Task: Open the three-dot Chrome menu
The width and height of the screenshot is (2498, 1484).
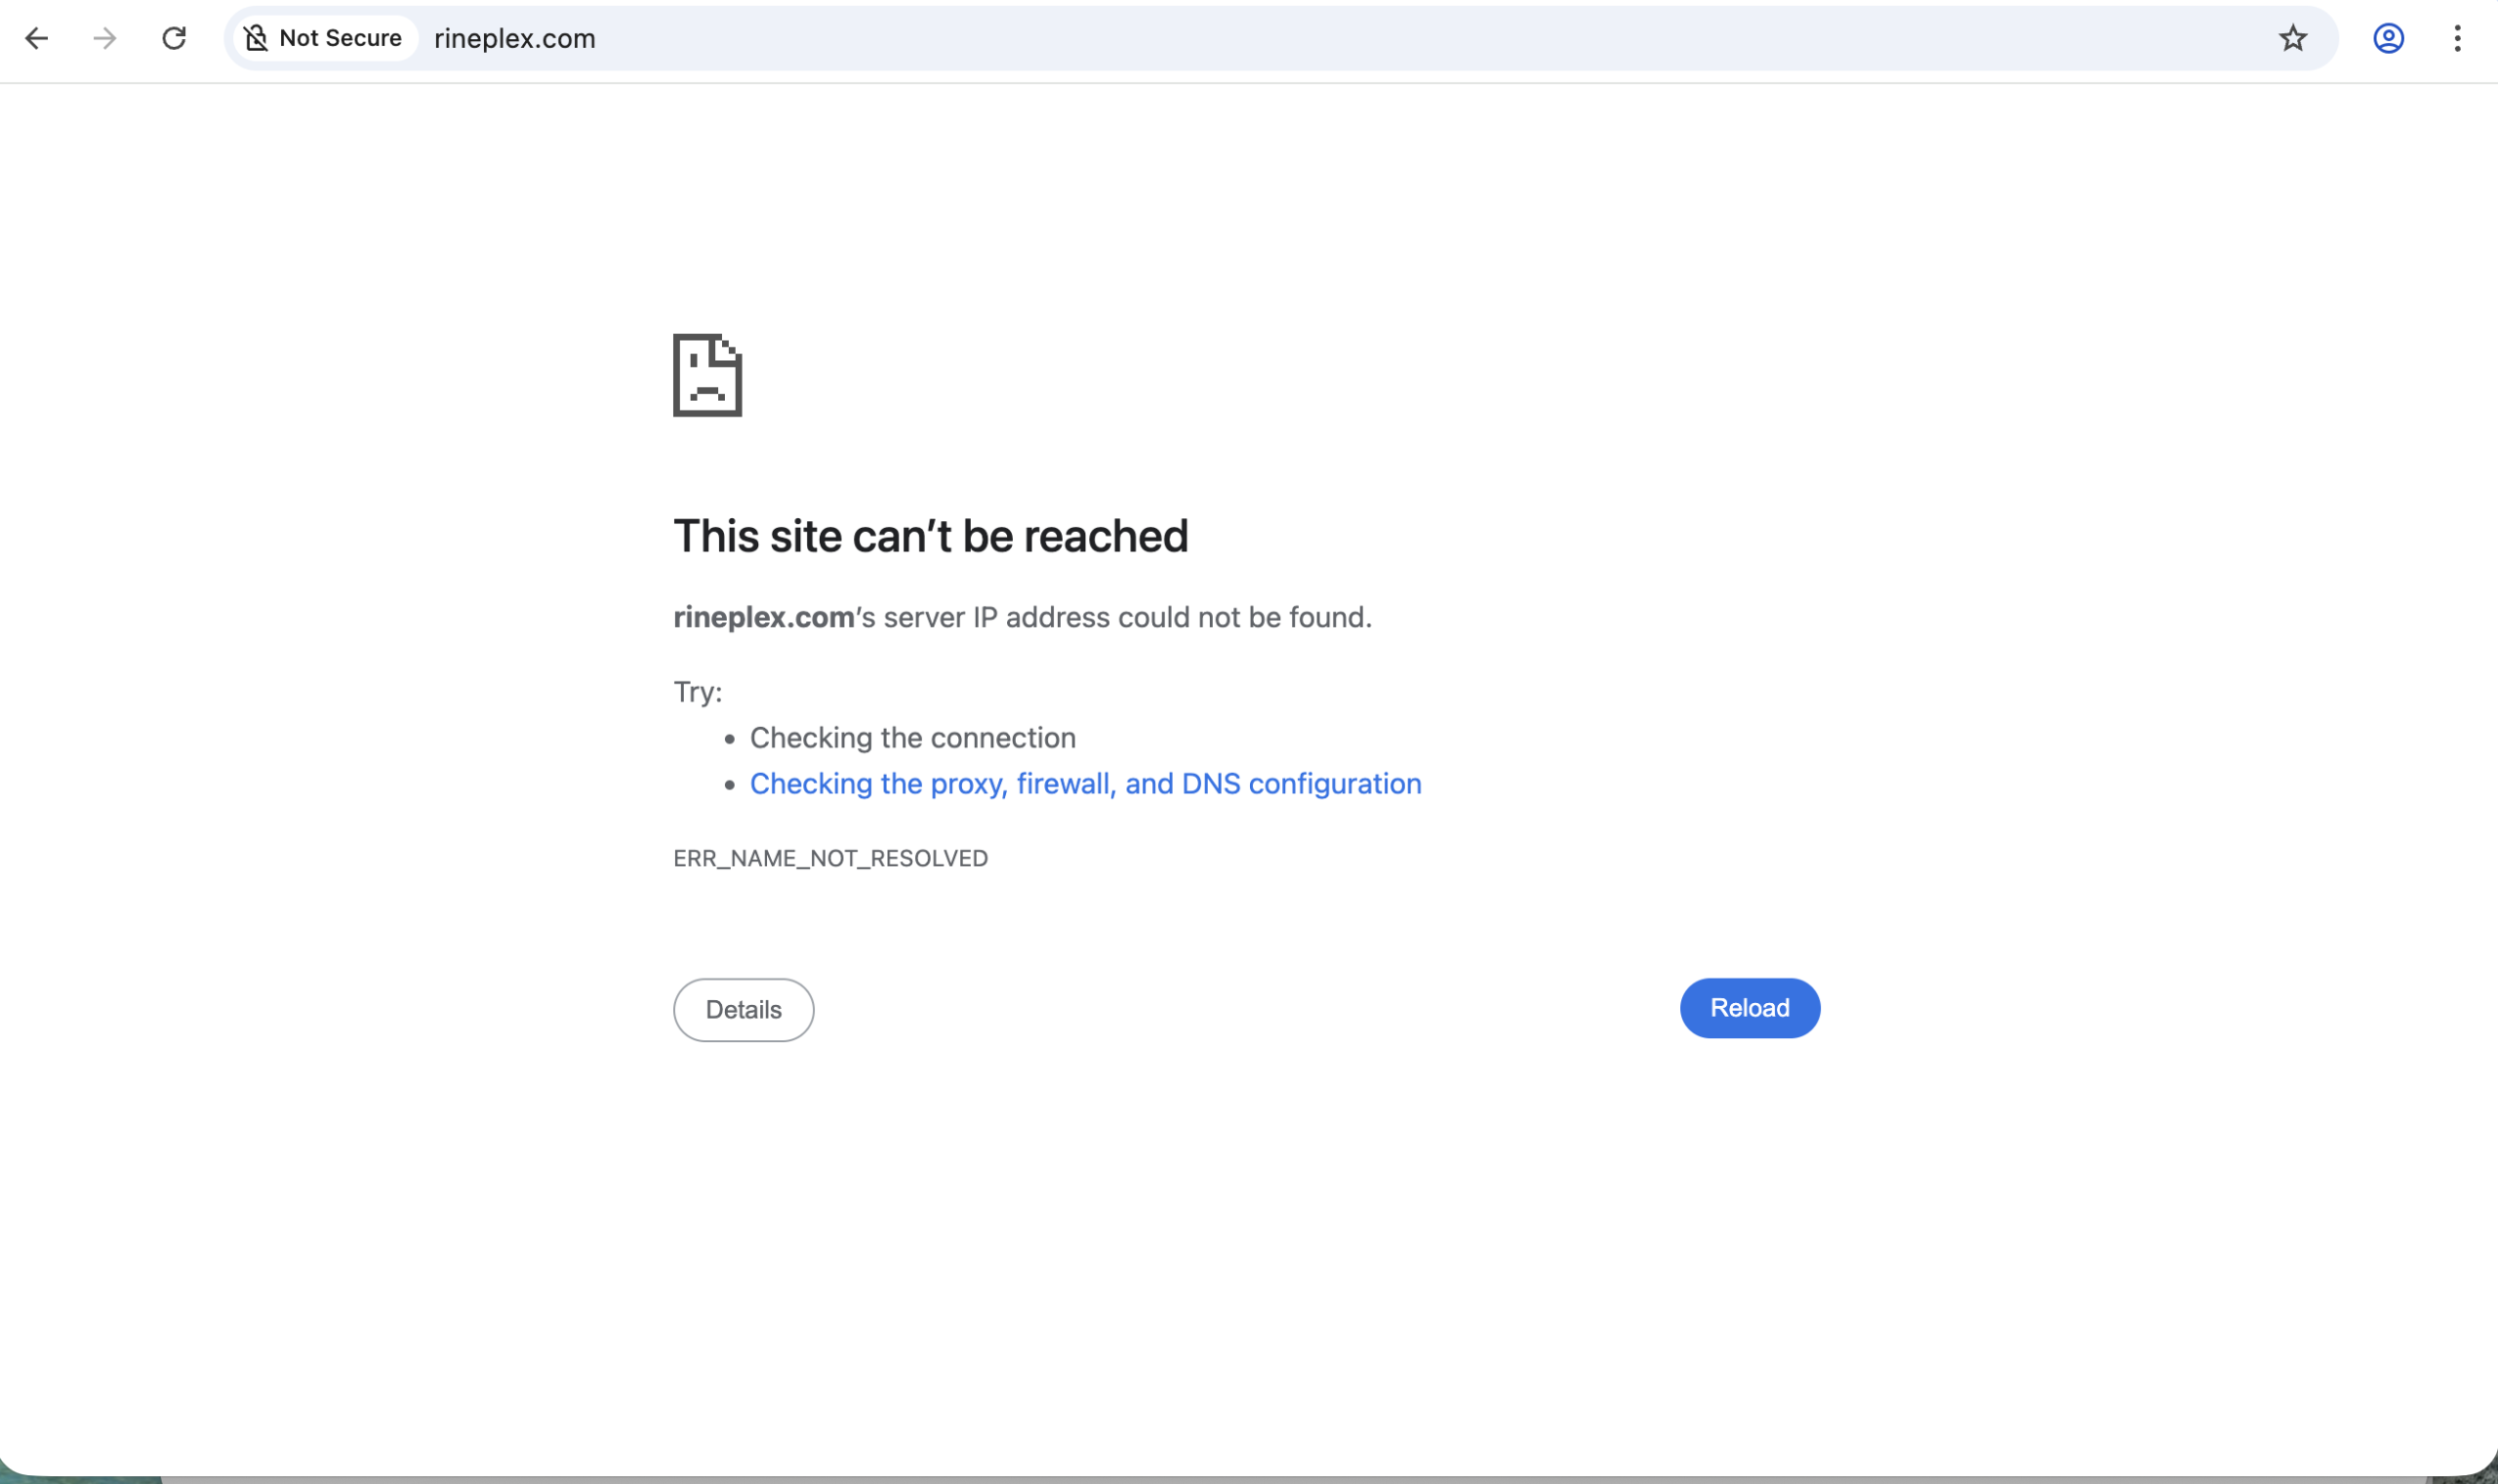Action: pos(2457,38)
